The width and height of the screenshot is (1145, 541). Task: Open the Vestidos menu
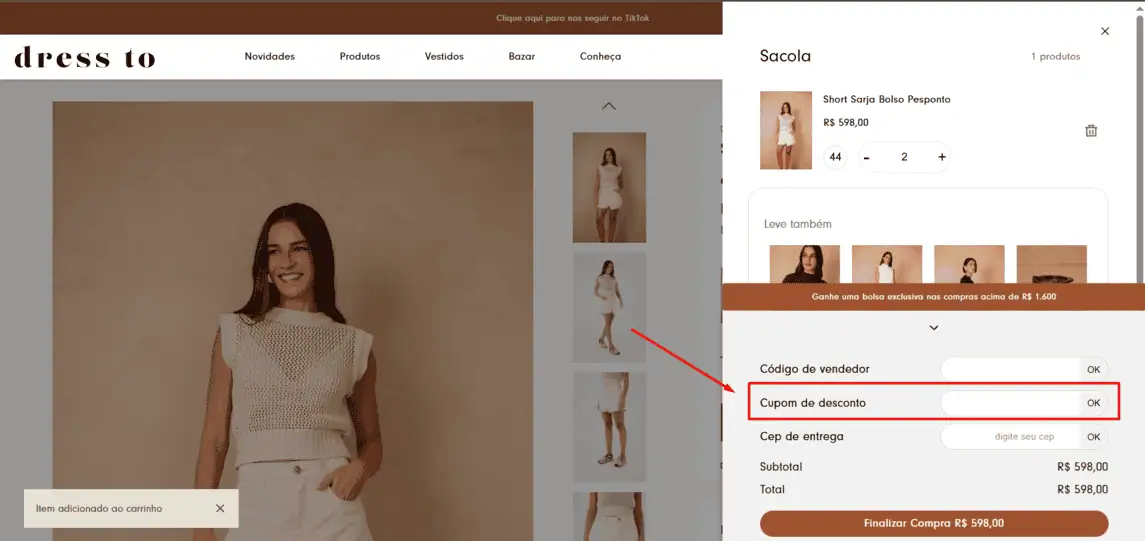[x=444, y=56]
